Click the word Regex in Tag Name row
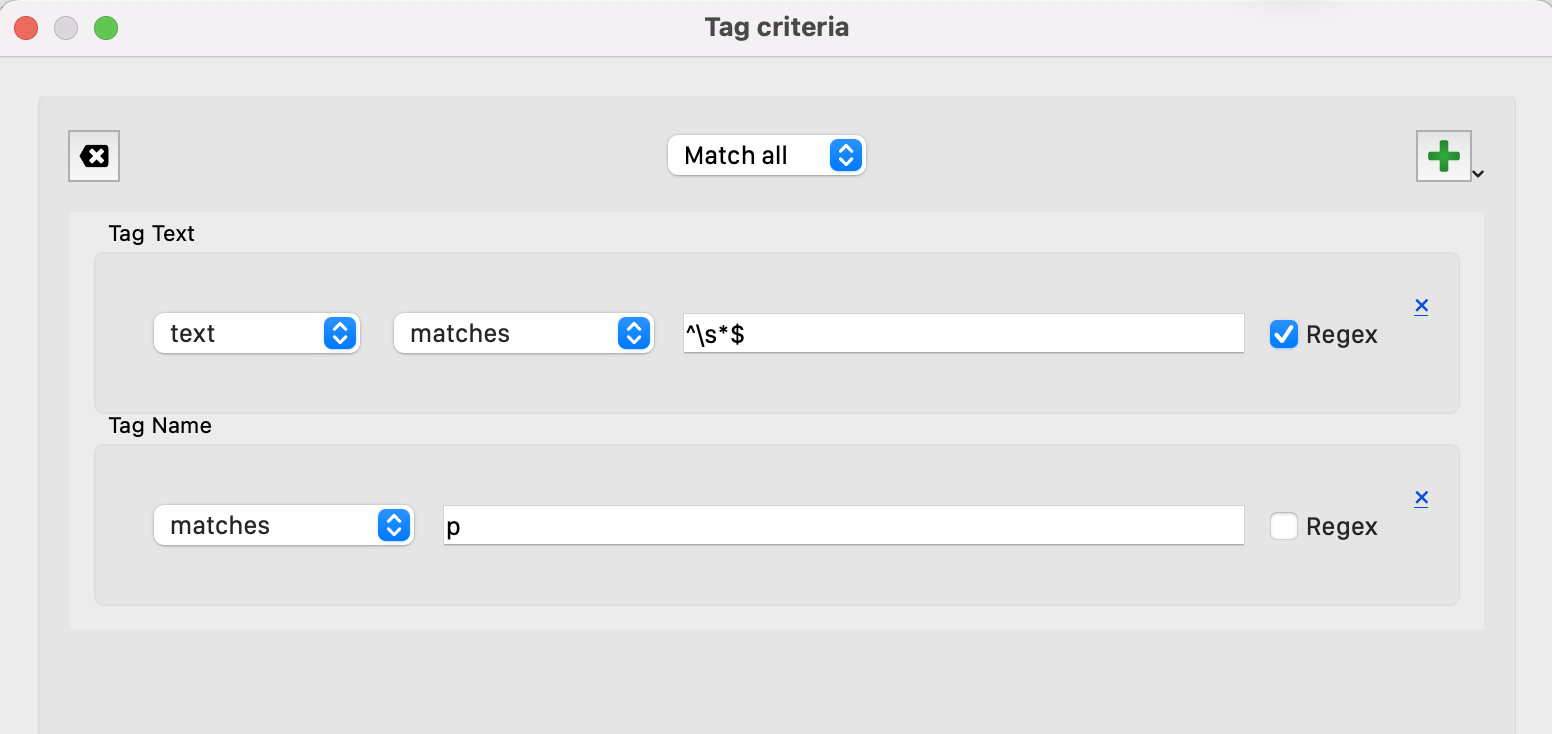 pyautogui.click(x=1341, y=527)
